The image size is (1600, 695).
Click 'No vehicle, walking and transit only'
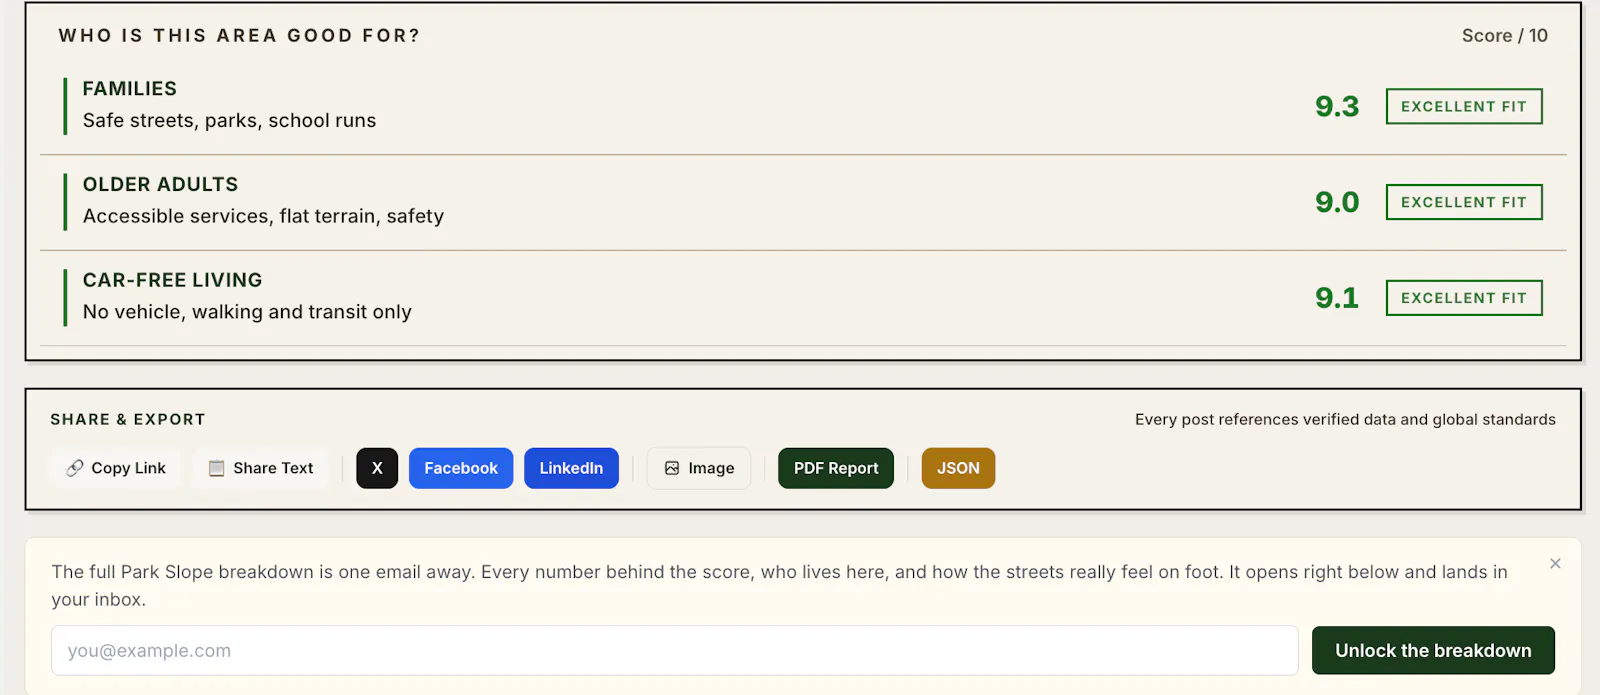247,312
